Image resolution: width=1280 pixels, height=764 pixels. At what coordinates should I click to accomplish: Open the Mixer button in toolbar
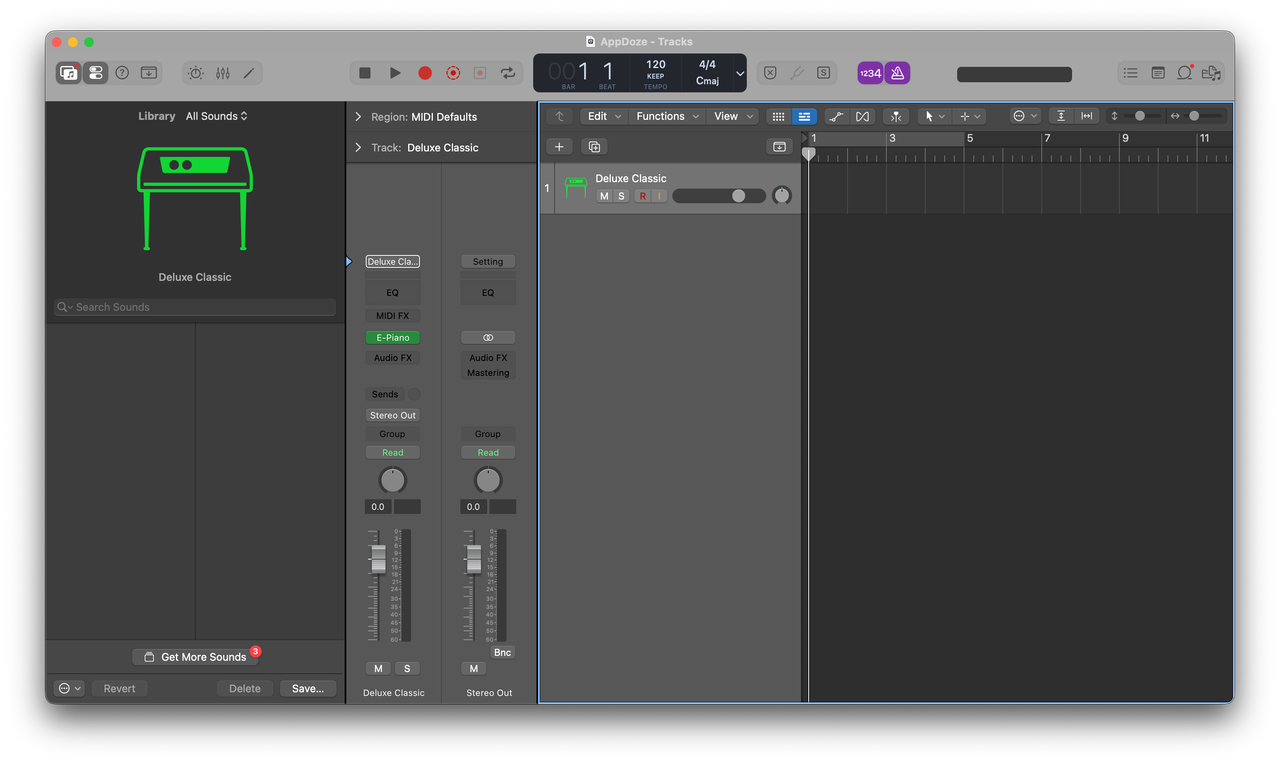[222, 73]
